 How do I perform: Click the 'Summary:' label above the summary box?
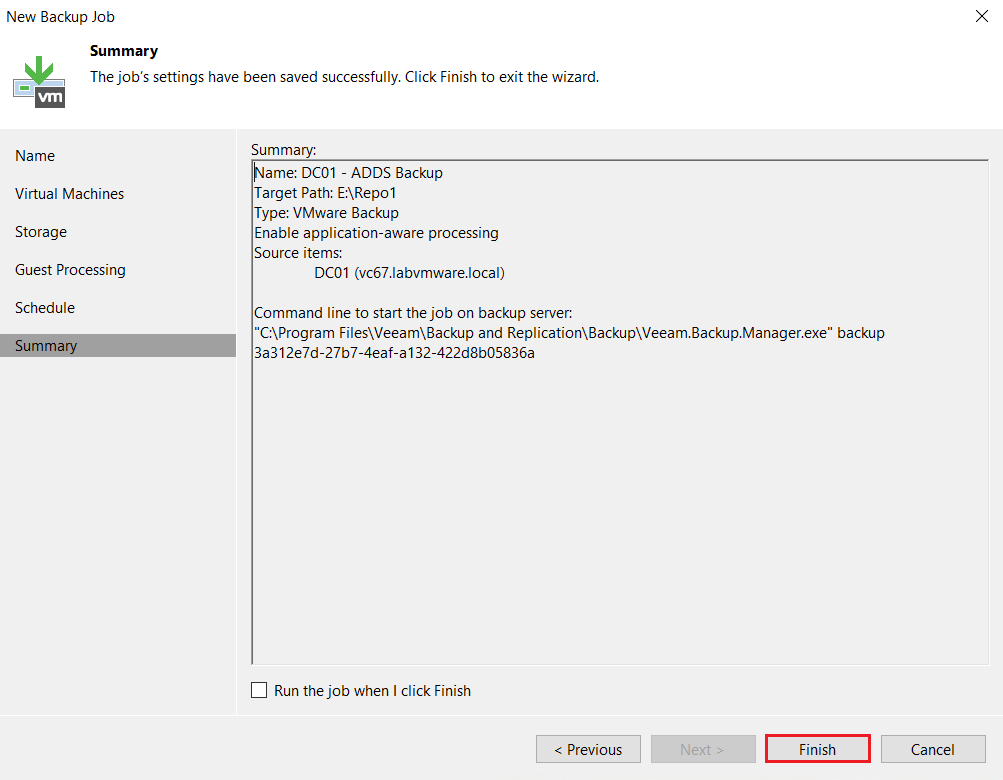click(x=283, y=150)
